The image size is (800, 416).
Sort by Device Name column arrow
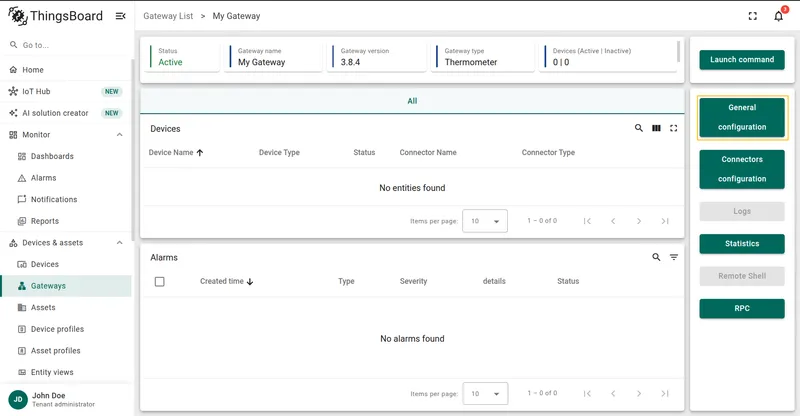point(200,153)
